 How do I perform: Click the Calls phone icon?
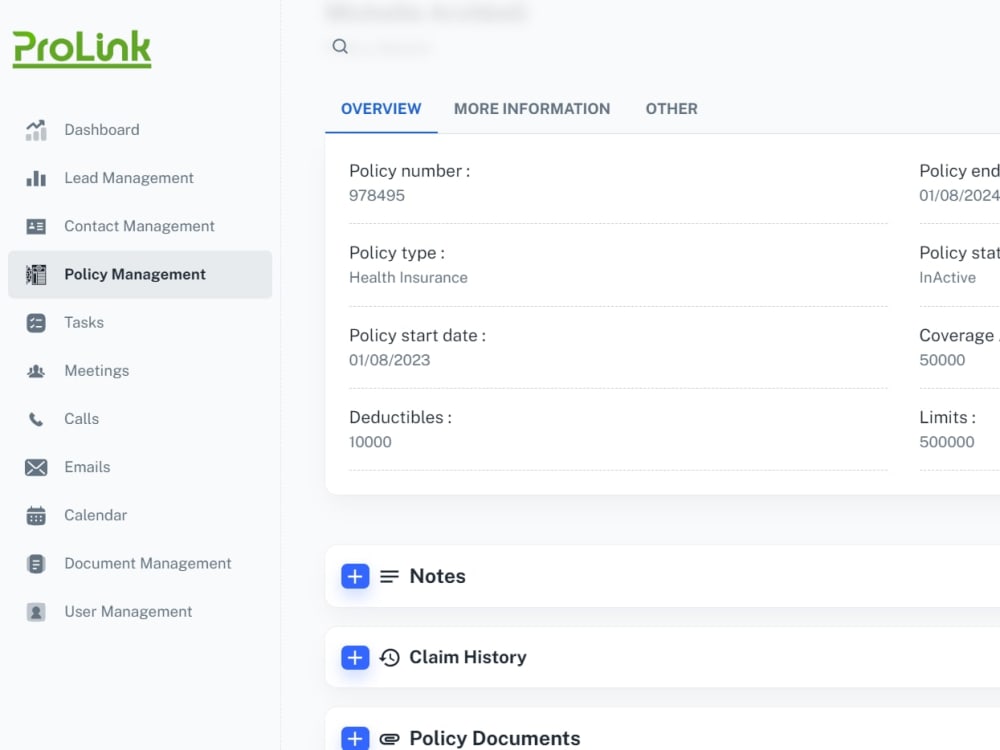pos(36,419)
